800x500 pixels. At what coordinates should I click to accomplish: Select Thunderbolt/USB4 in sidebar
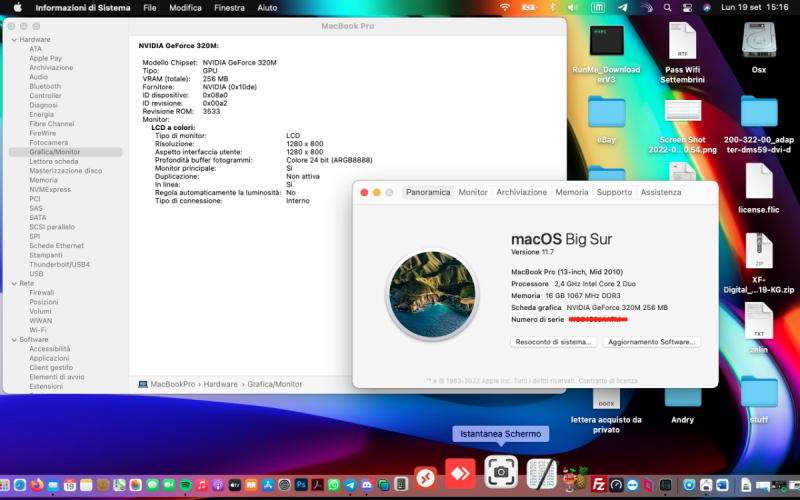coord(59,264)
